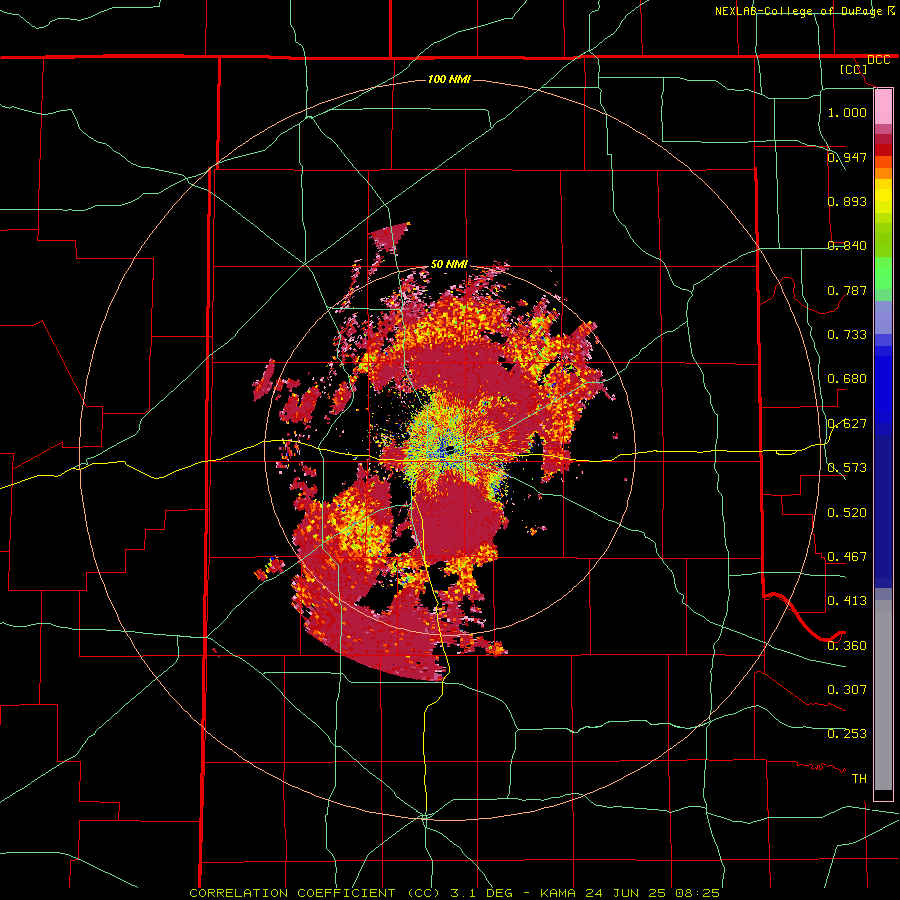
Task: Click the CORRELATION COEFFICIENT (CC) caption text
Action: tap(314, 893)
